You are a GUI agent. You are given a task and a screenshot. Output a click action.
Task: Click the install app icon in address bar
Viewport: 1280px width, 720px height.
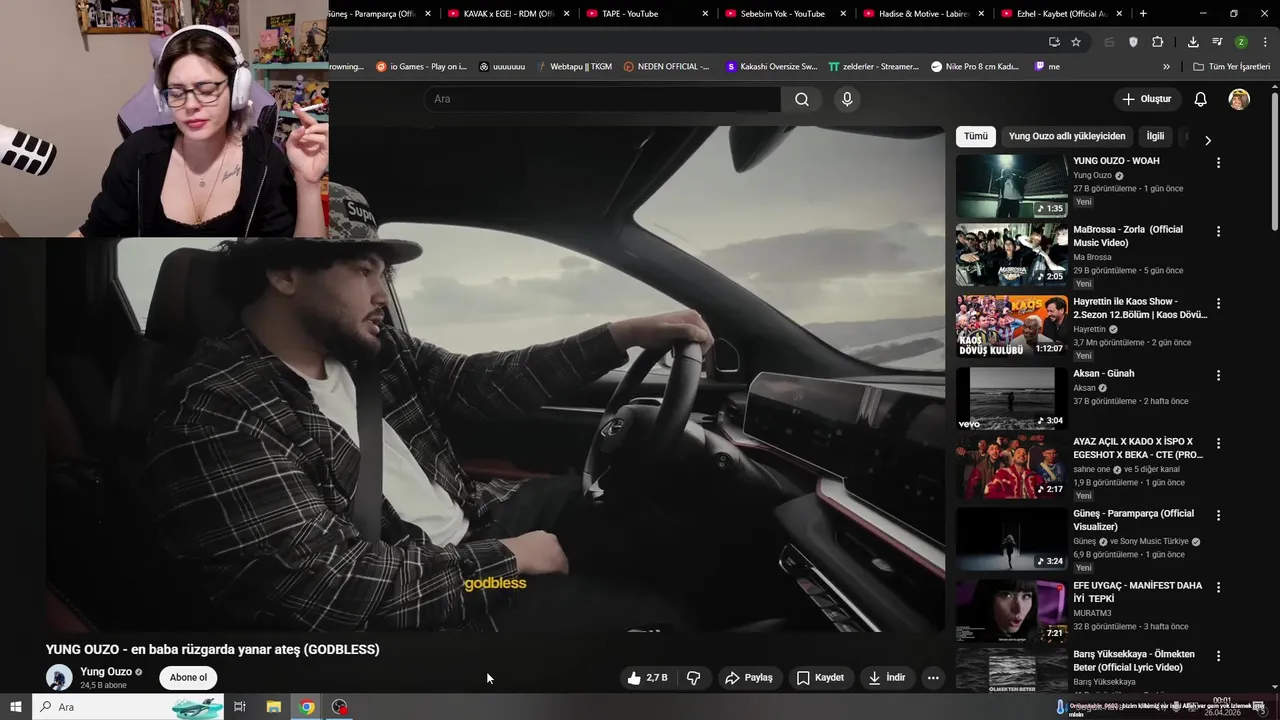1054,42
